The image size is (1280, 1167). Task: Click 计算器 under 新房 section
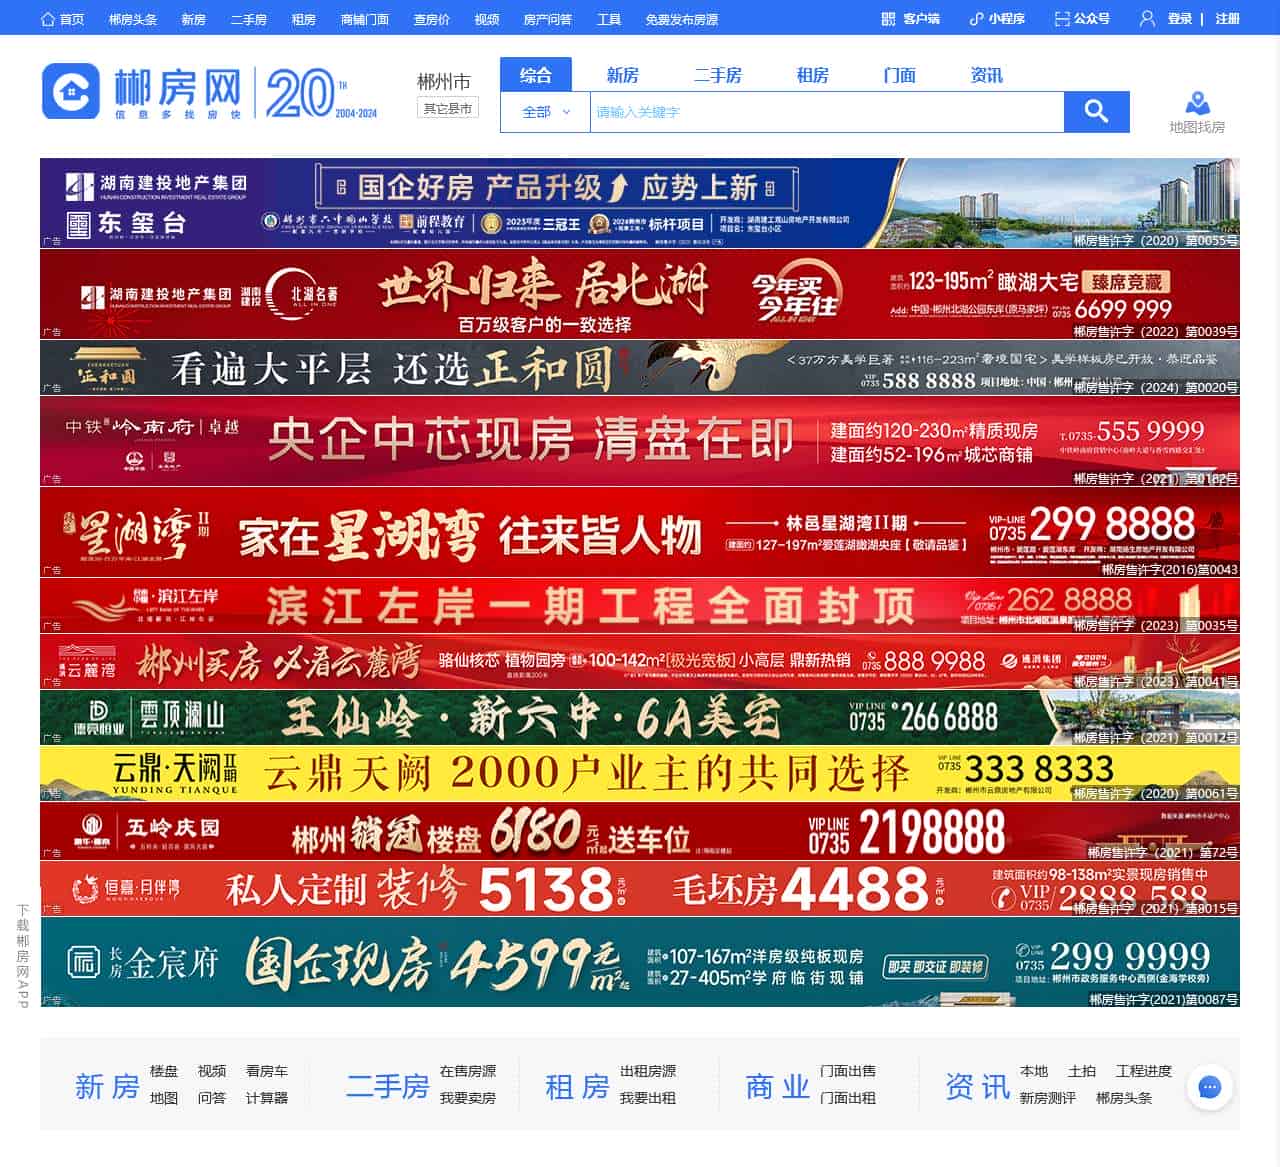point(267,1098)
